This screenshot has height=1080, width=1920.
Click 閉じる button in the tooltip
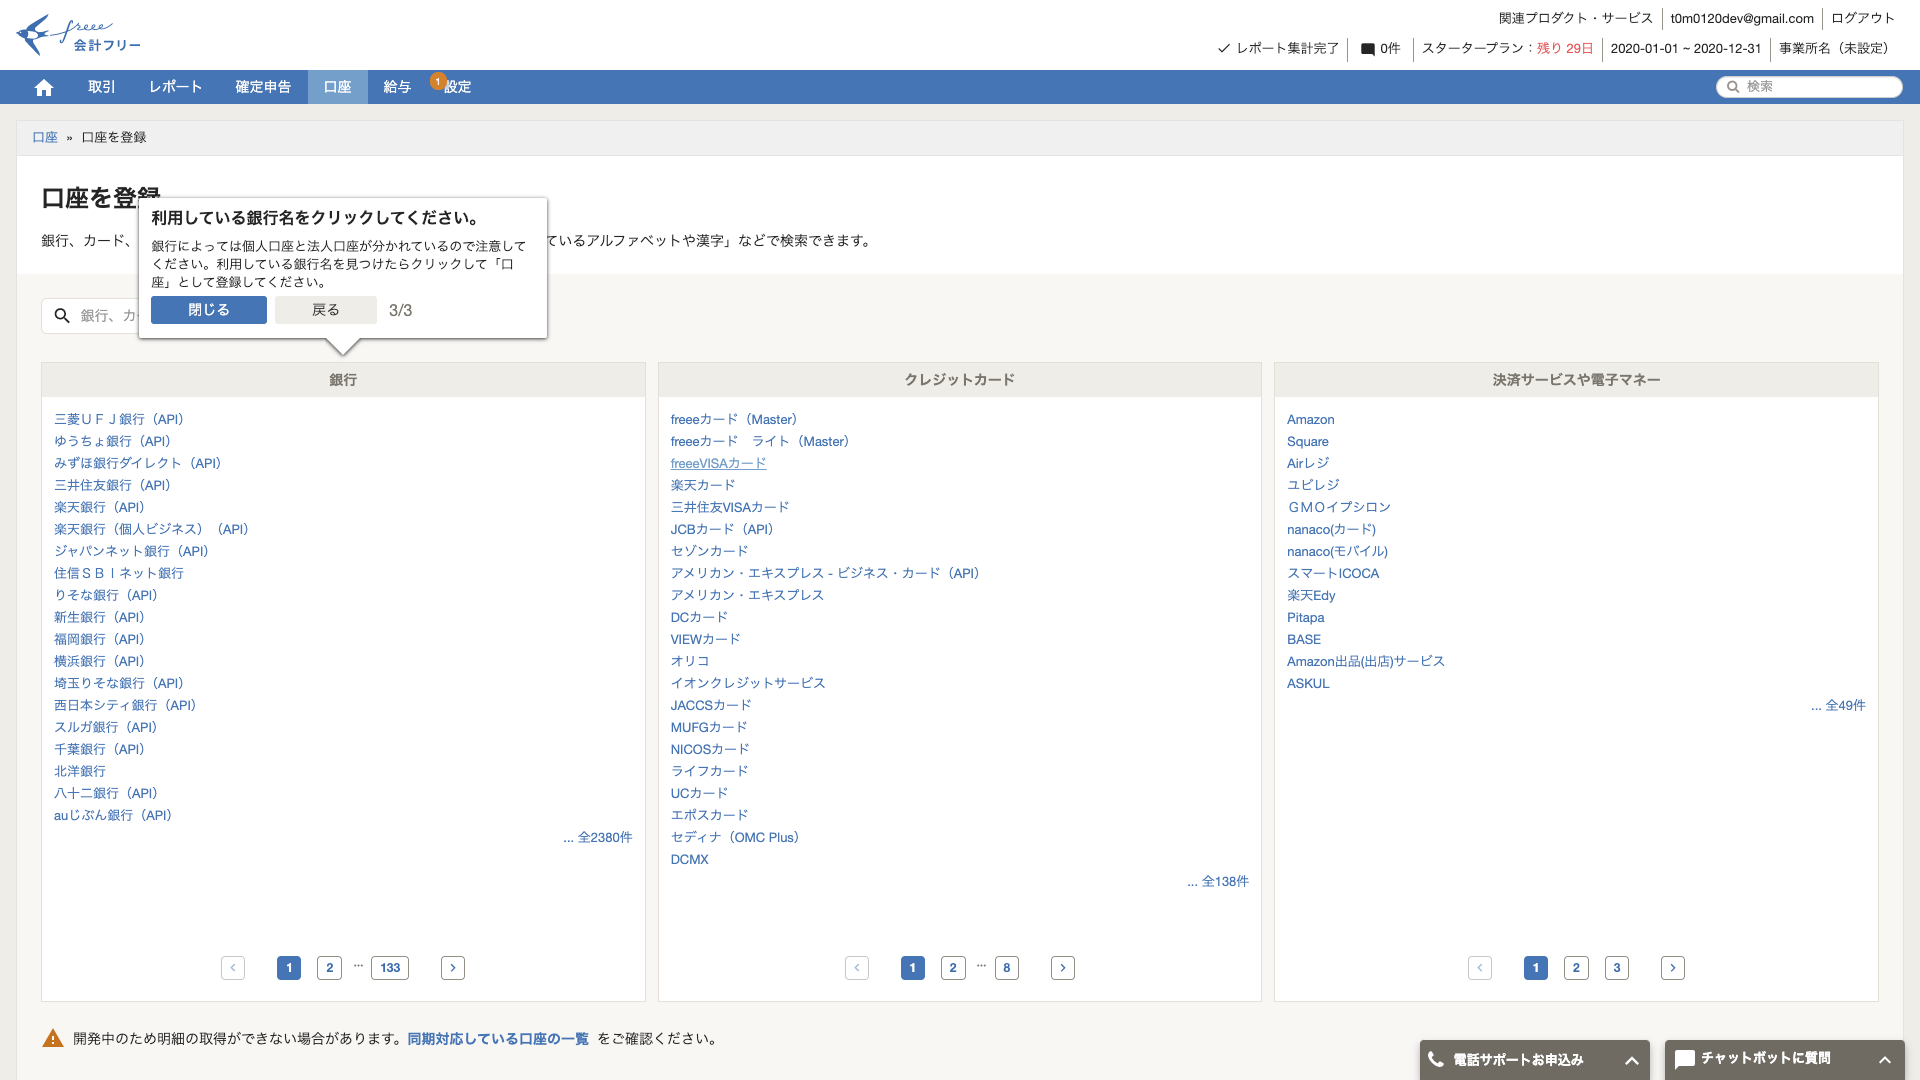pos(209,310)
